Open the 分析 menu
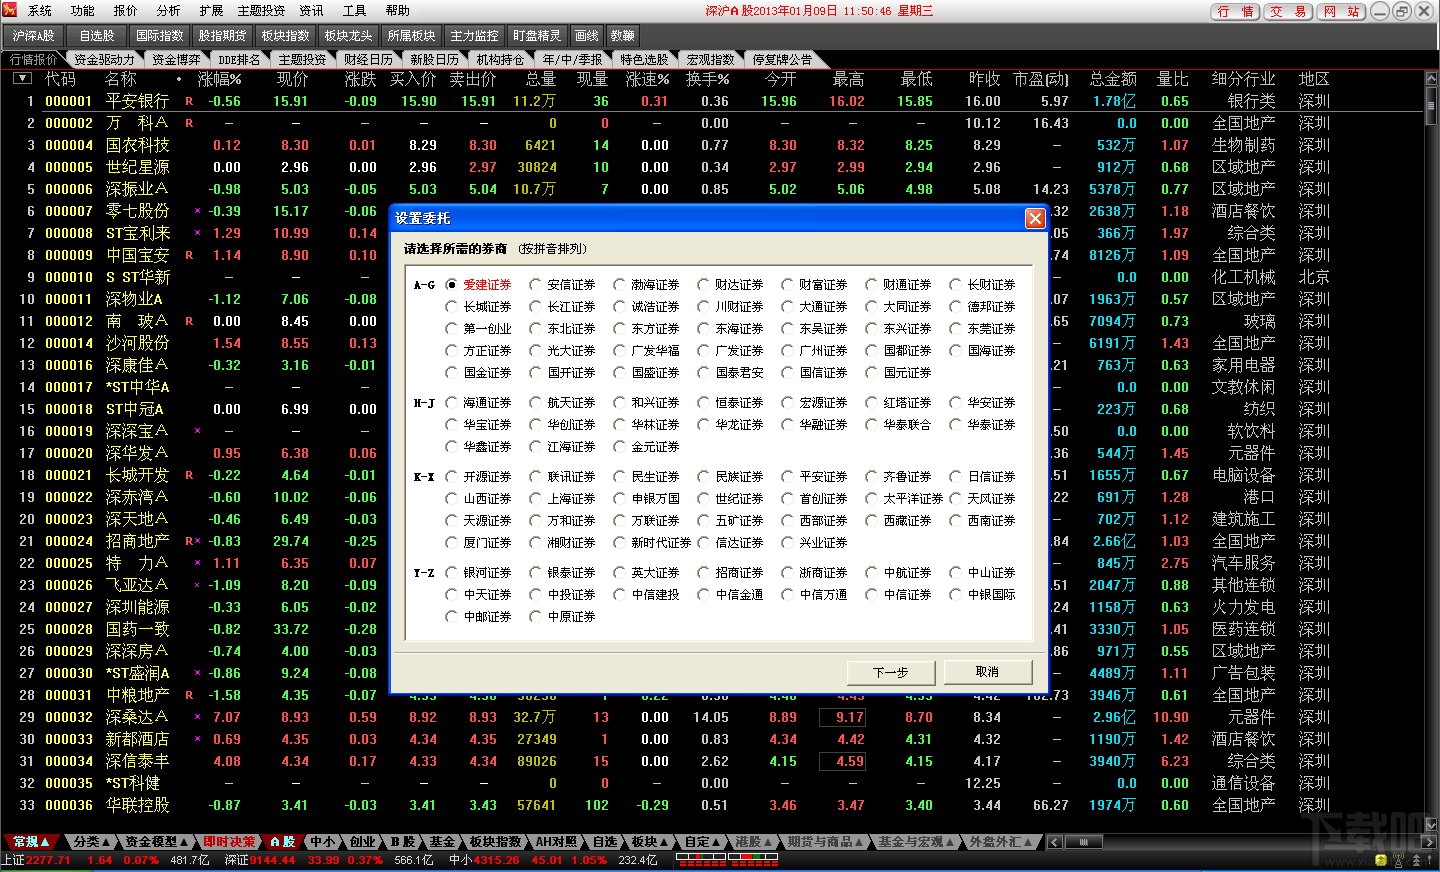The height and width of the screenshot is (872, 1440). click(169, 11)
